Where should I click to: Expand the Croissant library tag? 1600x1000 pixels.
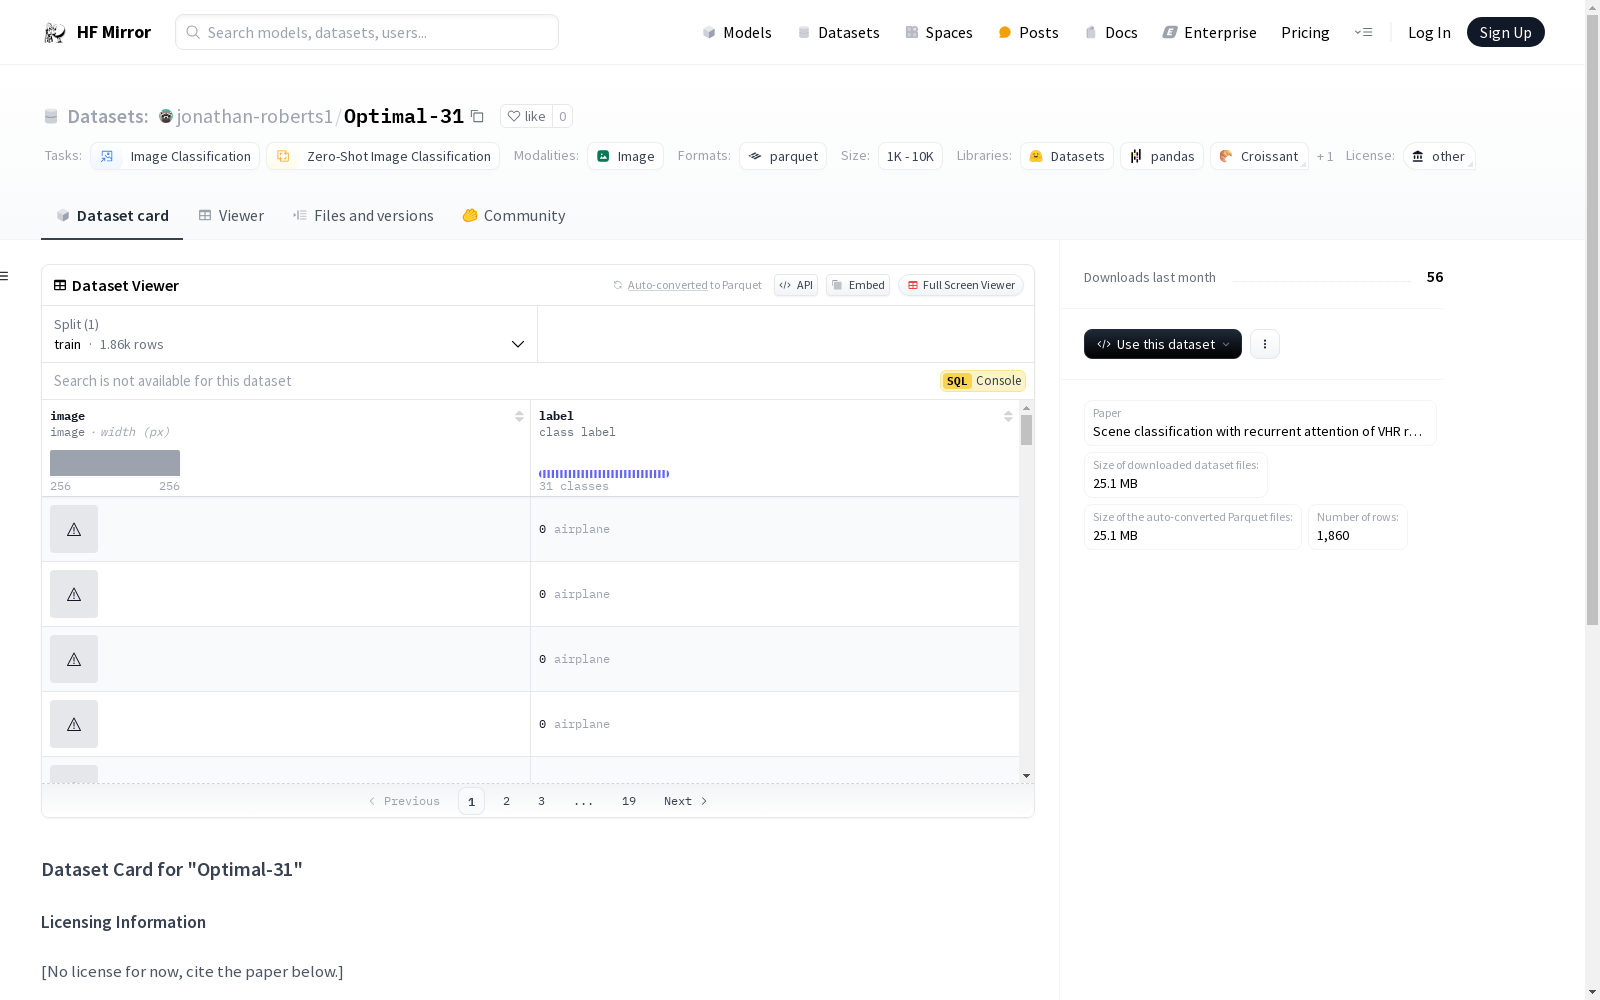1259,156
